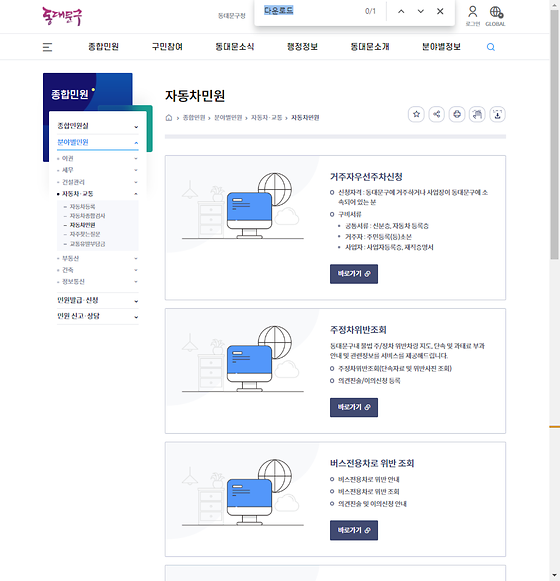560x581 pixels.
Task: Expand the 건설관리 submenu arrow
Action: pos(136,182)
